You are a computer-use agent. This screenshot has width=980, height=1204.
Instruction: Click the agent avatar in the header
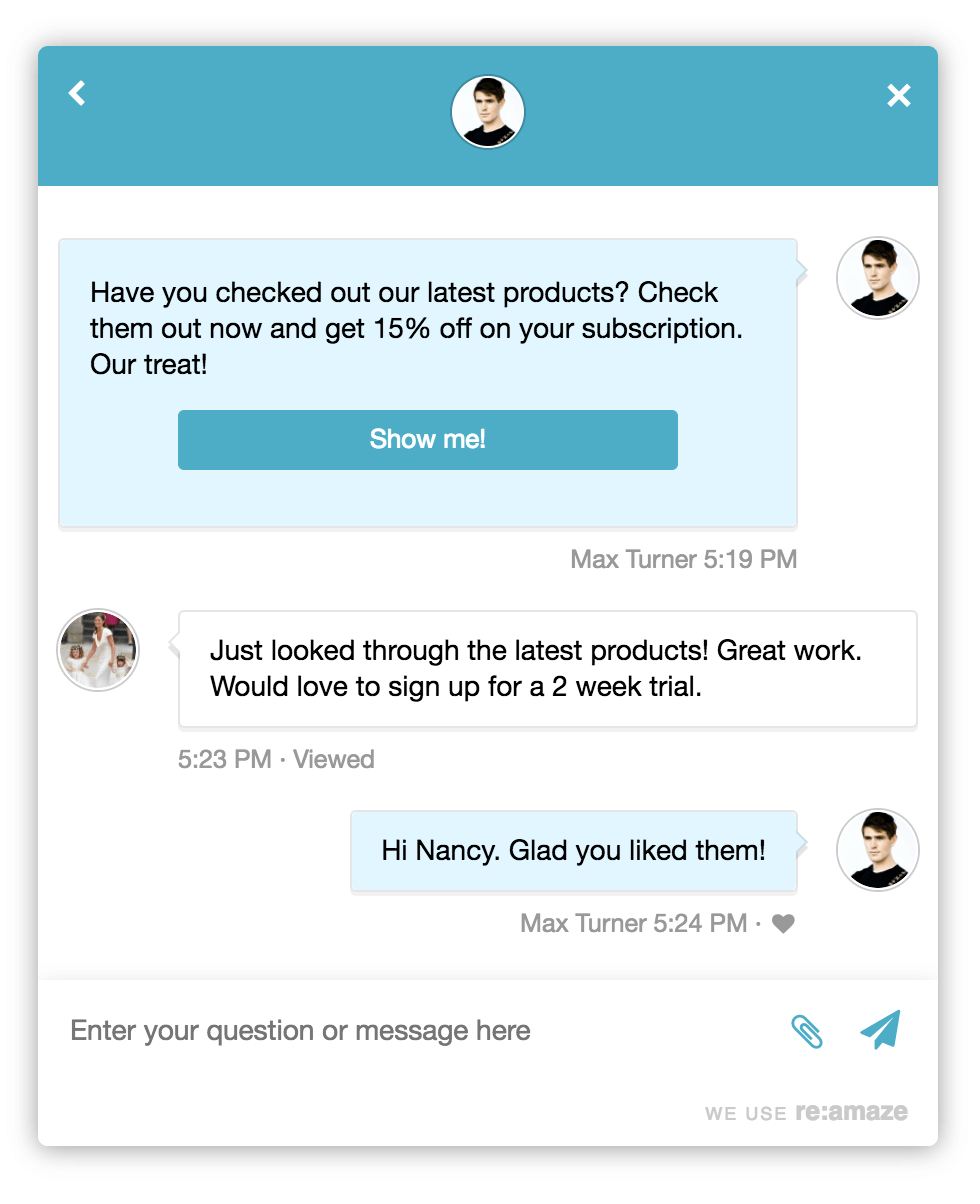[x=488, y=112]
